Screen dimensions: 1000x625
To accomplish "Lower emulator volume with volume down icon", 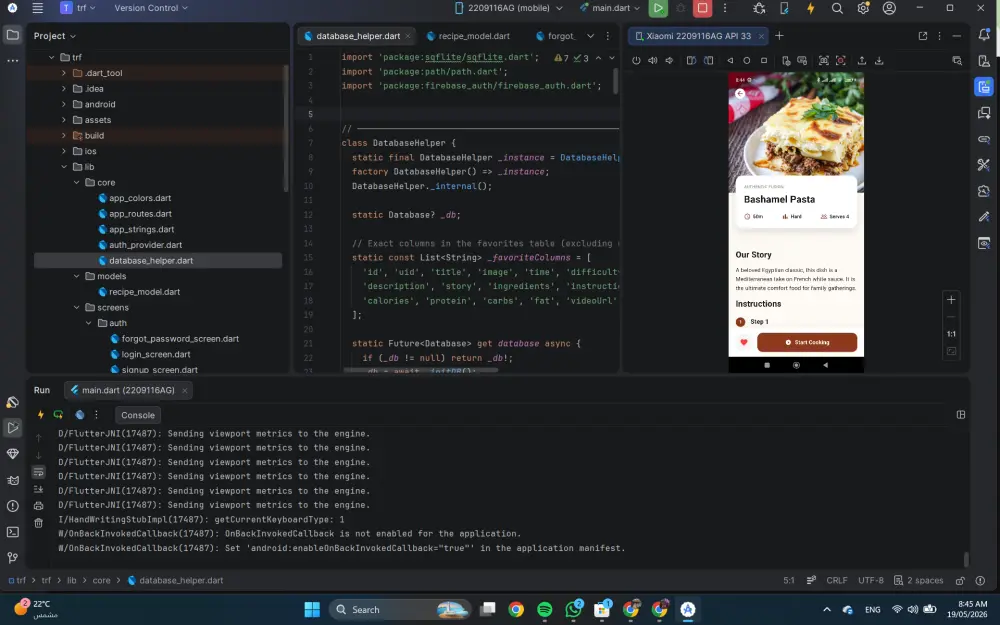I will (x=669, y=61).
